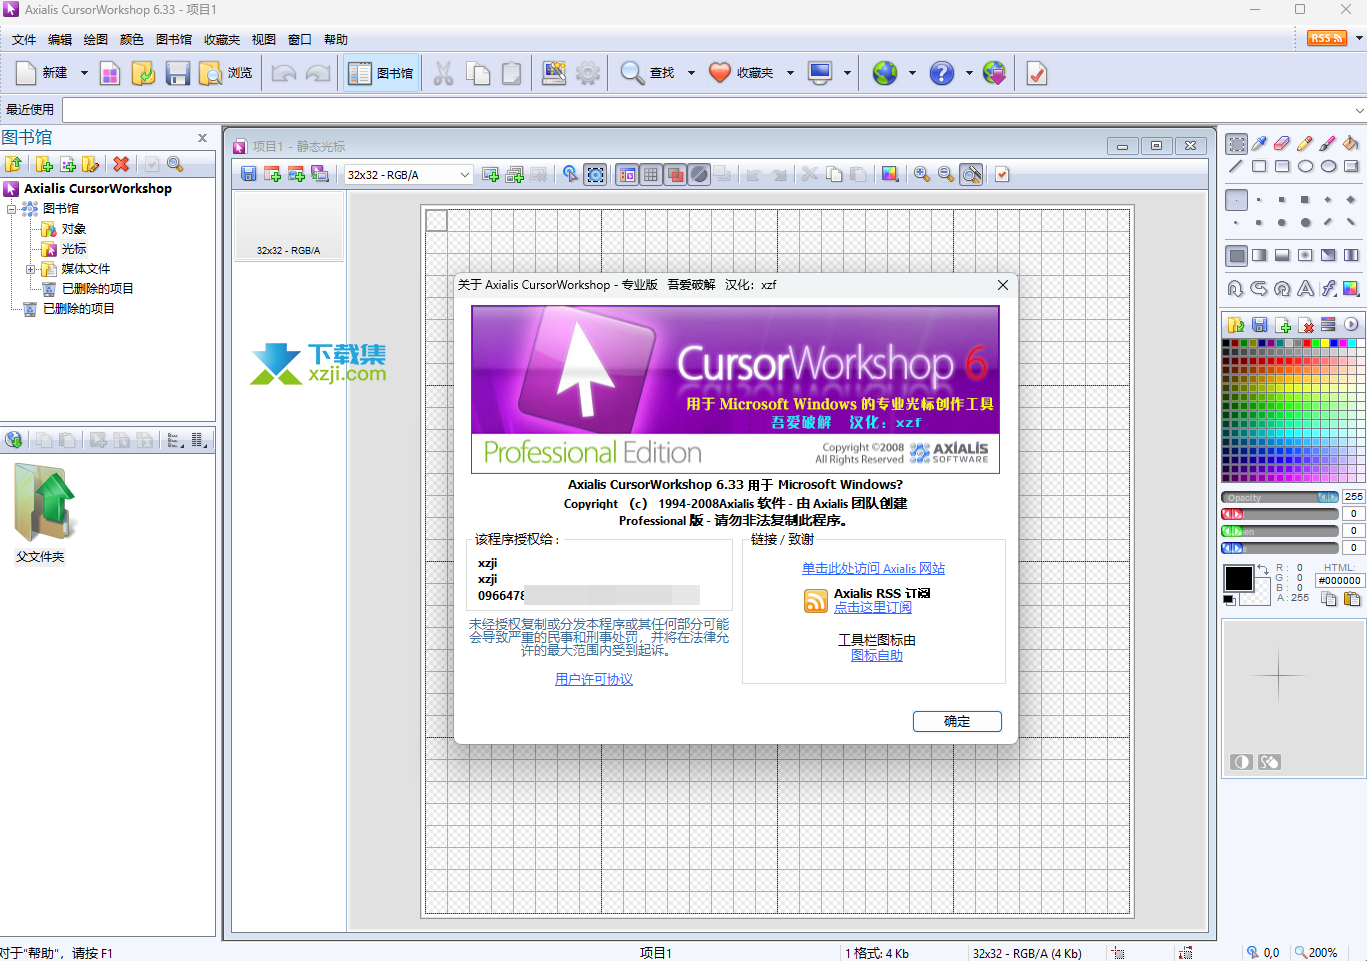Select the eraser tool

(1282, 144)
